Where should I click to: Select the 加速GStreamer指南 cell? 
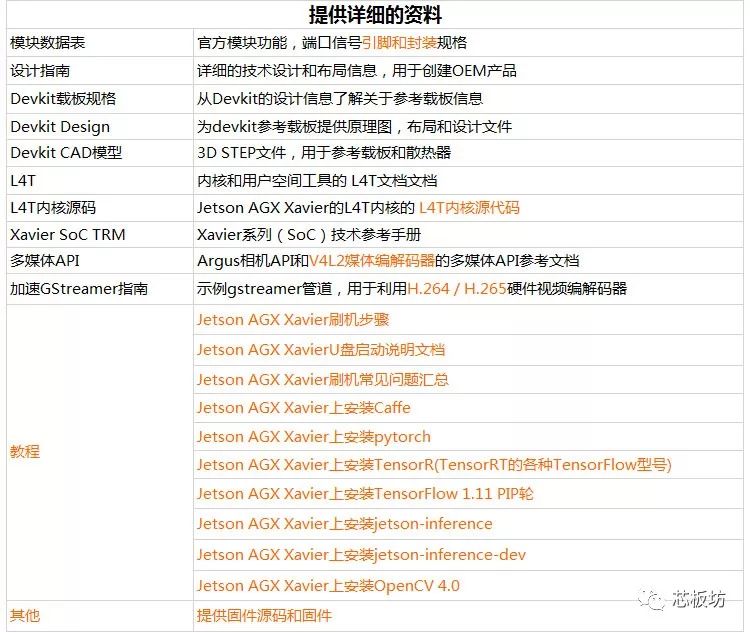[100, 289]
